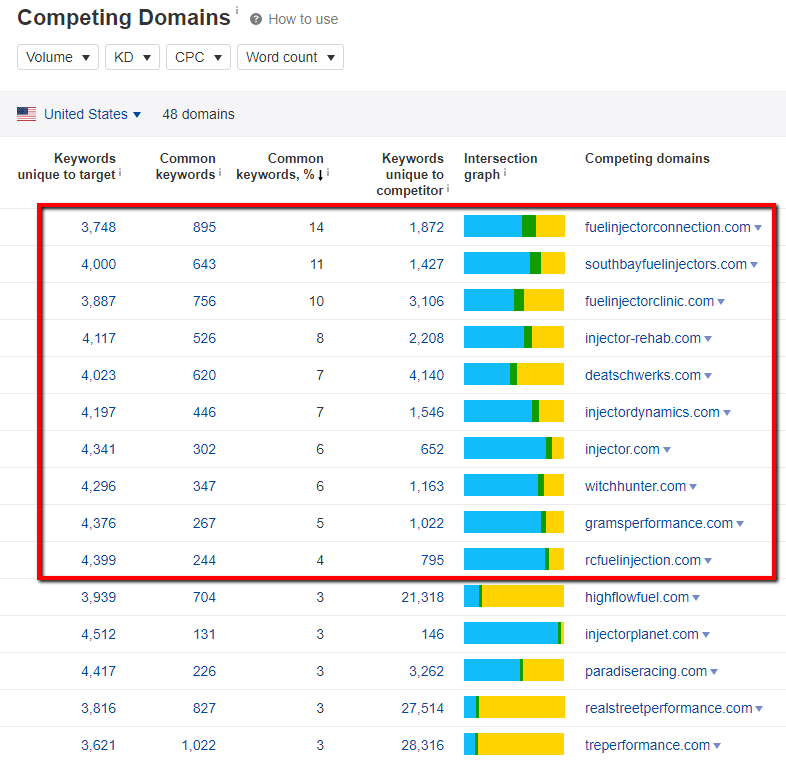Image resolution: width=786 pixels, height=762 pixels.
Task: Click unique-to-competitor value 4,140
Action: pyautogui.click(x=427, y=375)
